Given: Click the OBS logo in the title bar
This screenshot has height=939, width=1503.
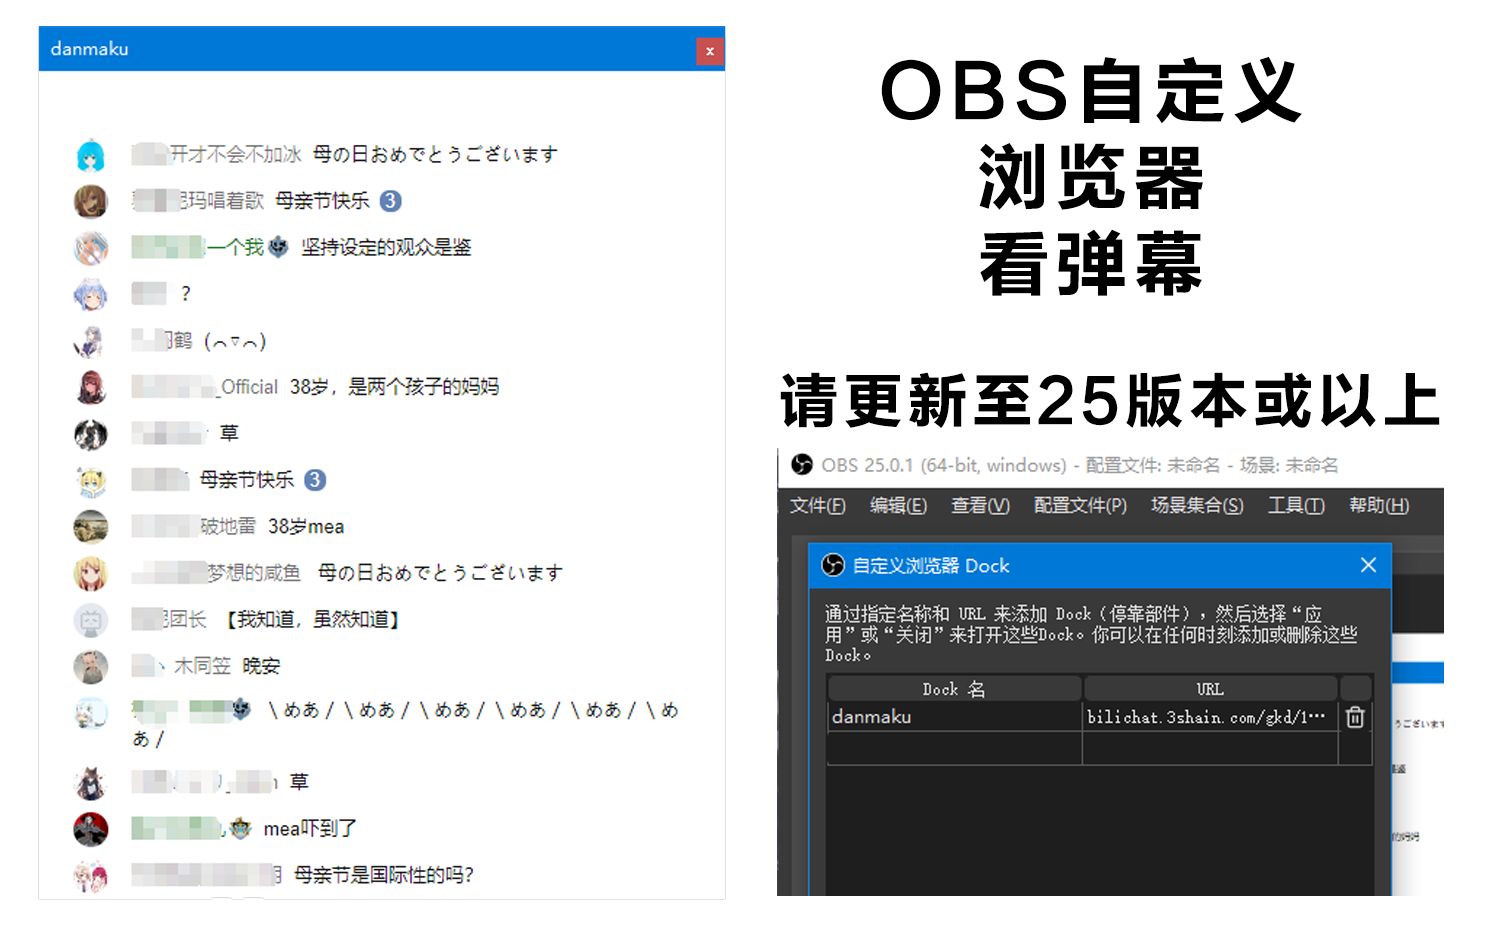Looking at the screenshot, I should (802, 464).
